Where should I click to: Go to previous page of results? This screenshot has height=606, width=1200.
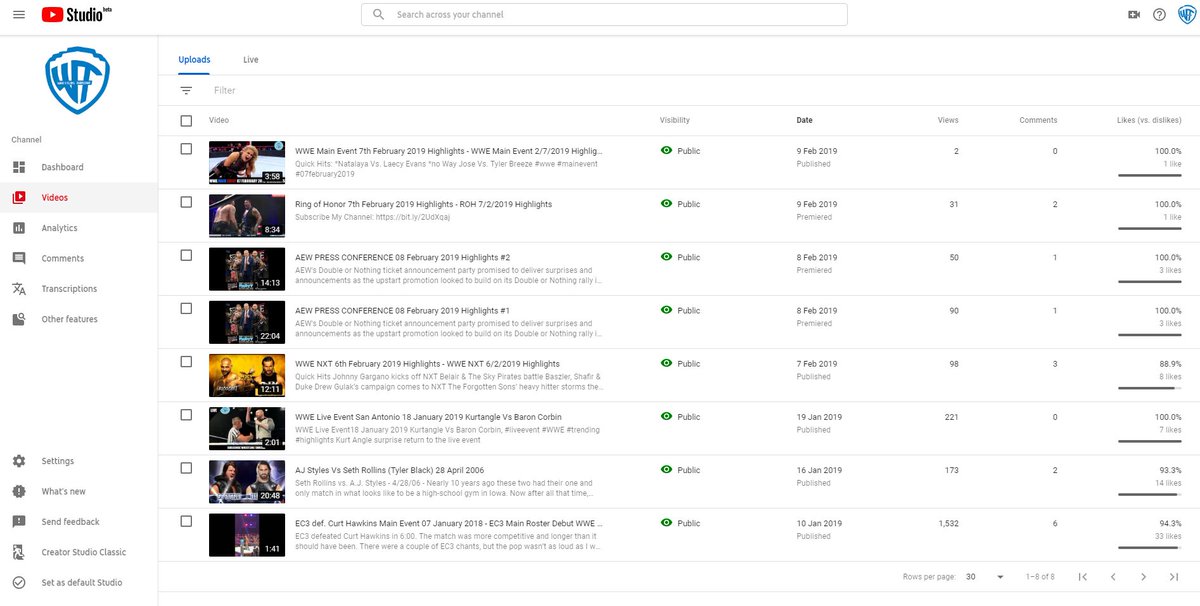pyautogui.click(x=1113, y=577)
